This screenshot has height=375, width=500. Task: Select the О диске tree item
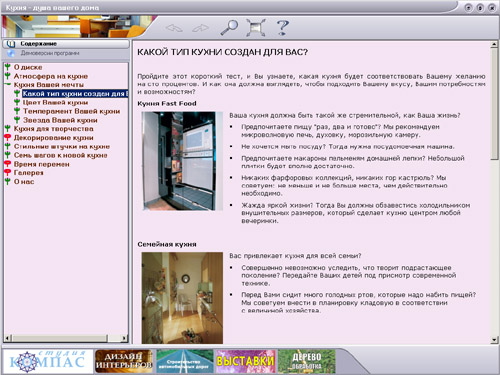(x=28, y=67)
